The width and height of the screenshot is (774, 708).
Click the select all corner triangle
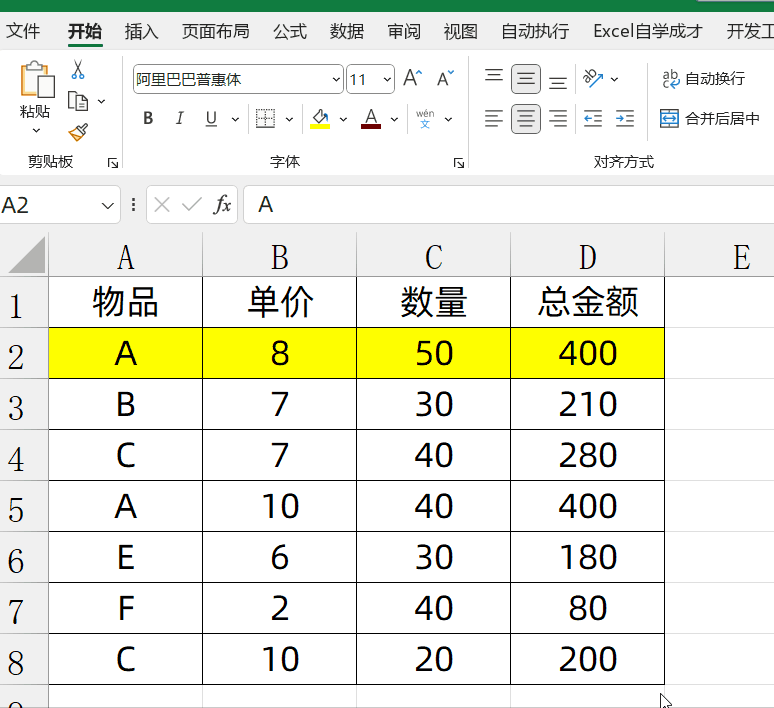[x=27, y=255]
